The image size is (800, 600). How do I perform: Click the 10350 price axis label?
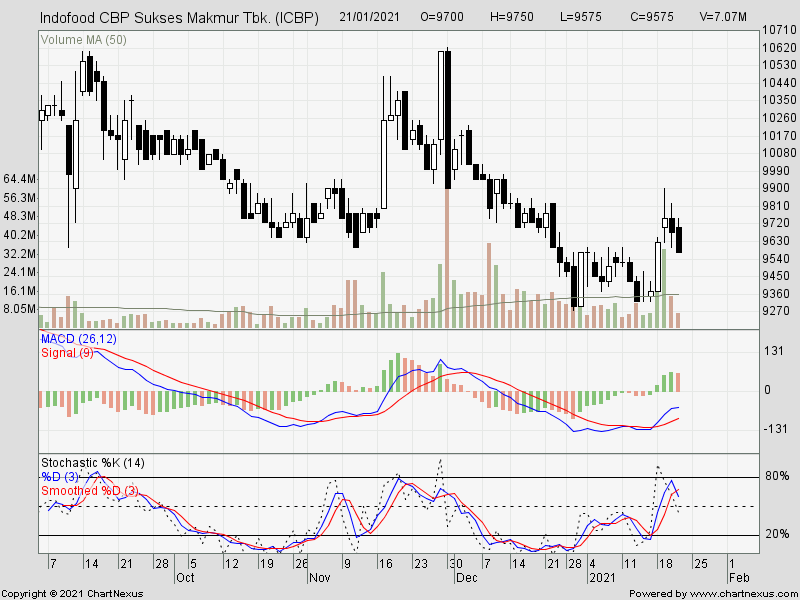[x=779, y=101]
